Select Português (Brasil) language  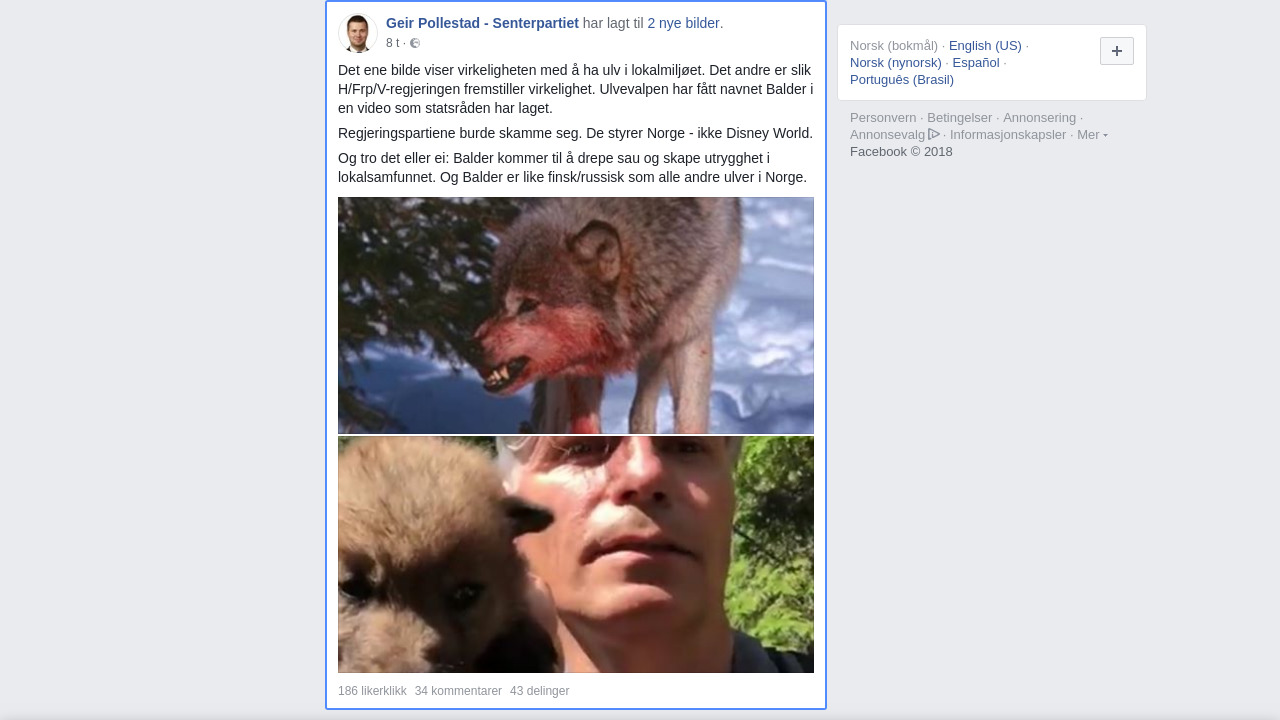tap(902, 80)
